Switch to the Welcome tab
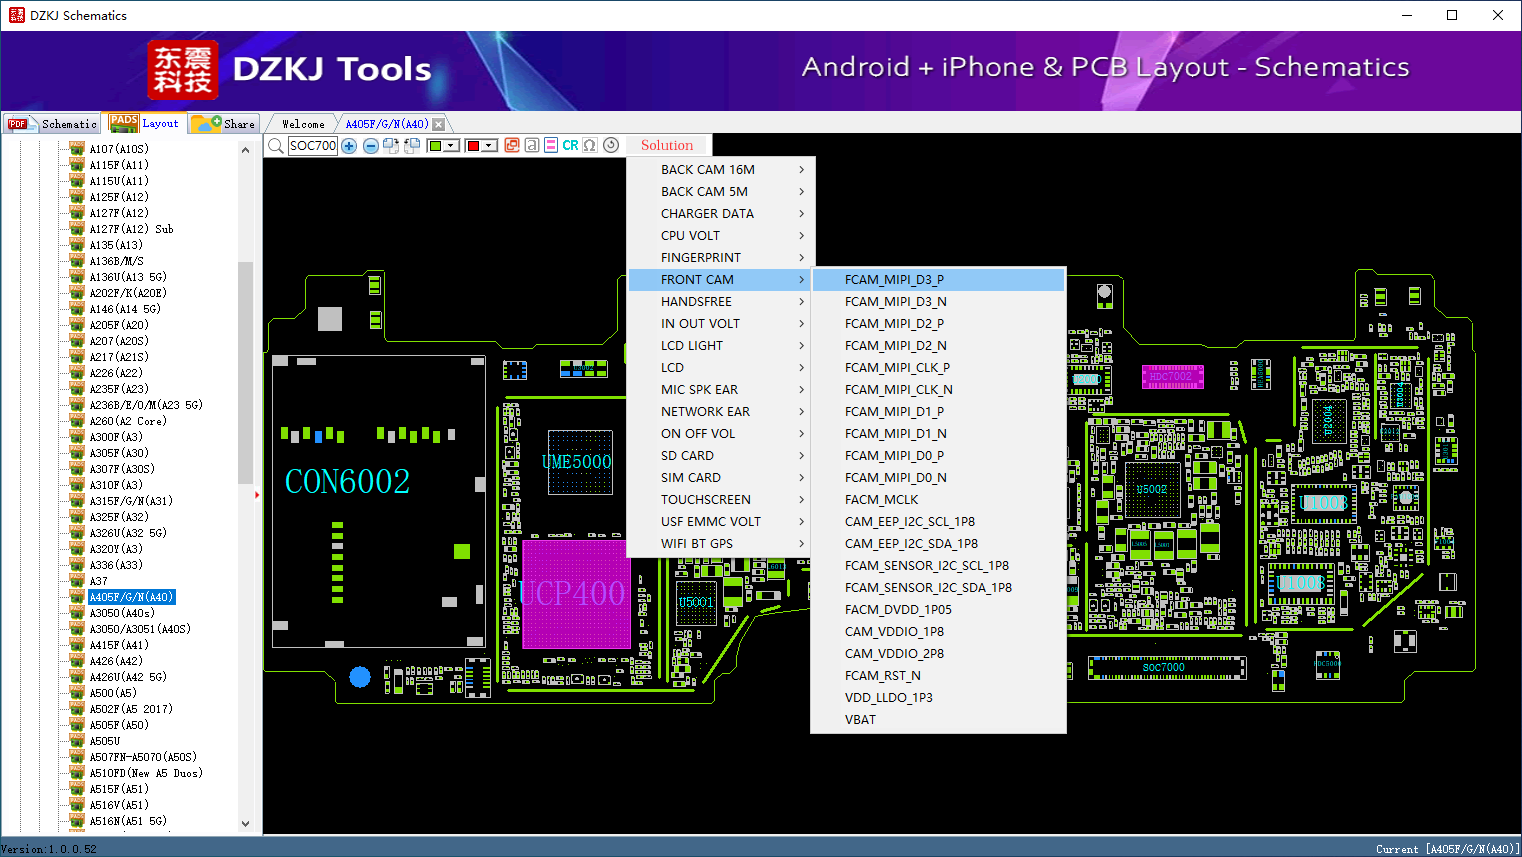Viewport: 1522px width, 857px height. [x=303, y=124]
